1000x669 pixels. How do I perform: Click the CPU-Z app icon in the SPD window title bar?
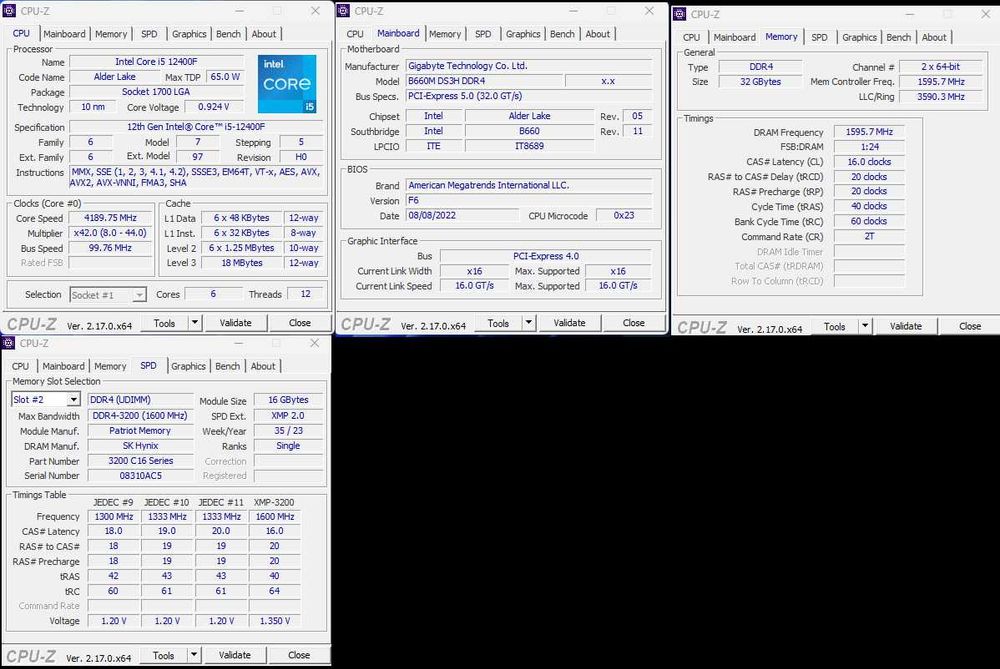tap(9, 342)
